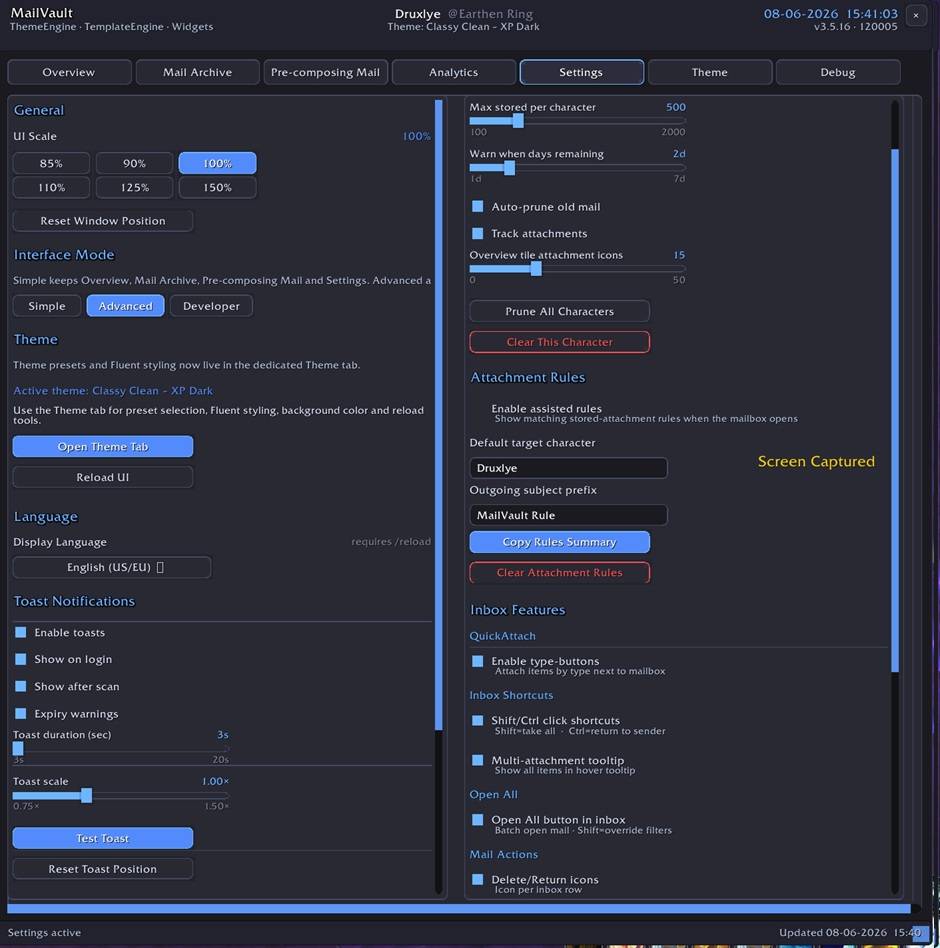Open the Theme tab in the tab bar
Image resolution: width=940 pixels, height=948 pixels.
[710, 72]
